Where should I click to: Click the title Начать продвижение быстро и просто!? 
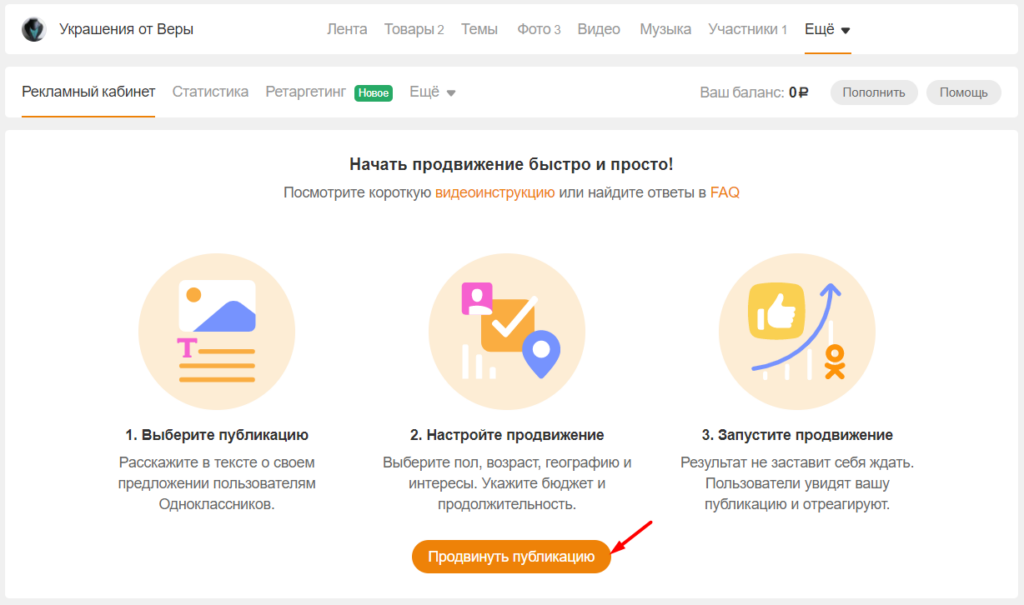tap(511, 164)
